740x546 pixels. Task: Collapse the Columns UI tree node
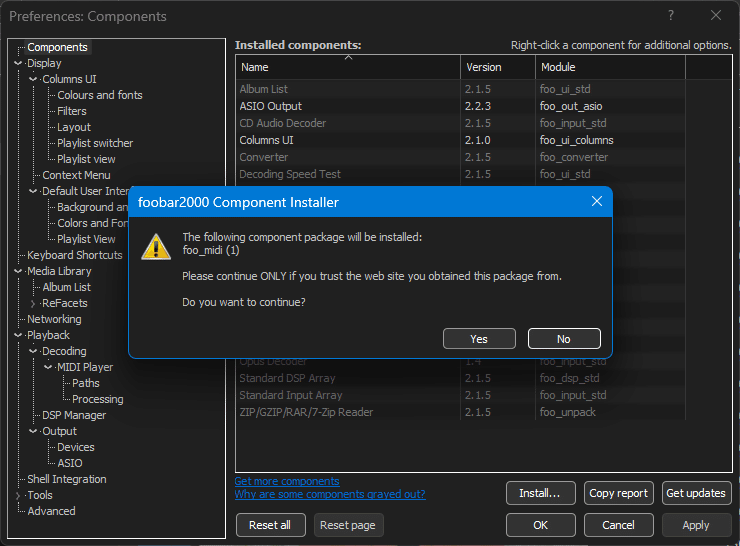pos(33,79)
